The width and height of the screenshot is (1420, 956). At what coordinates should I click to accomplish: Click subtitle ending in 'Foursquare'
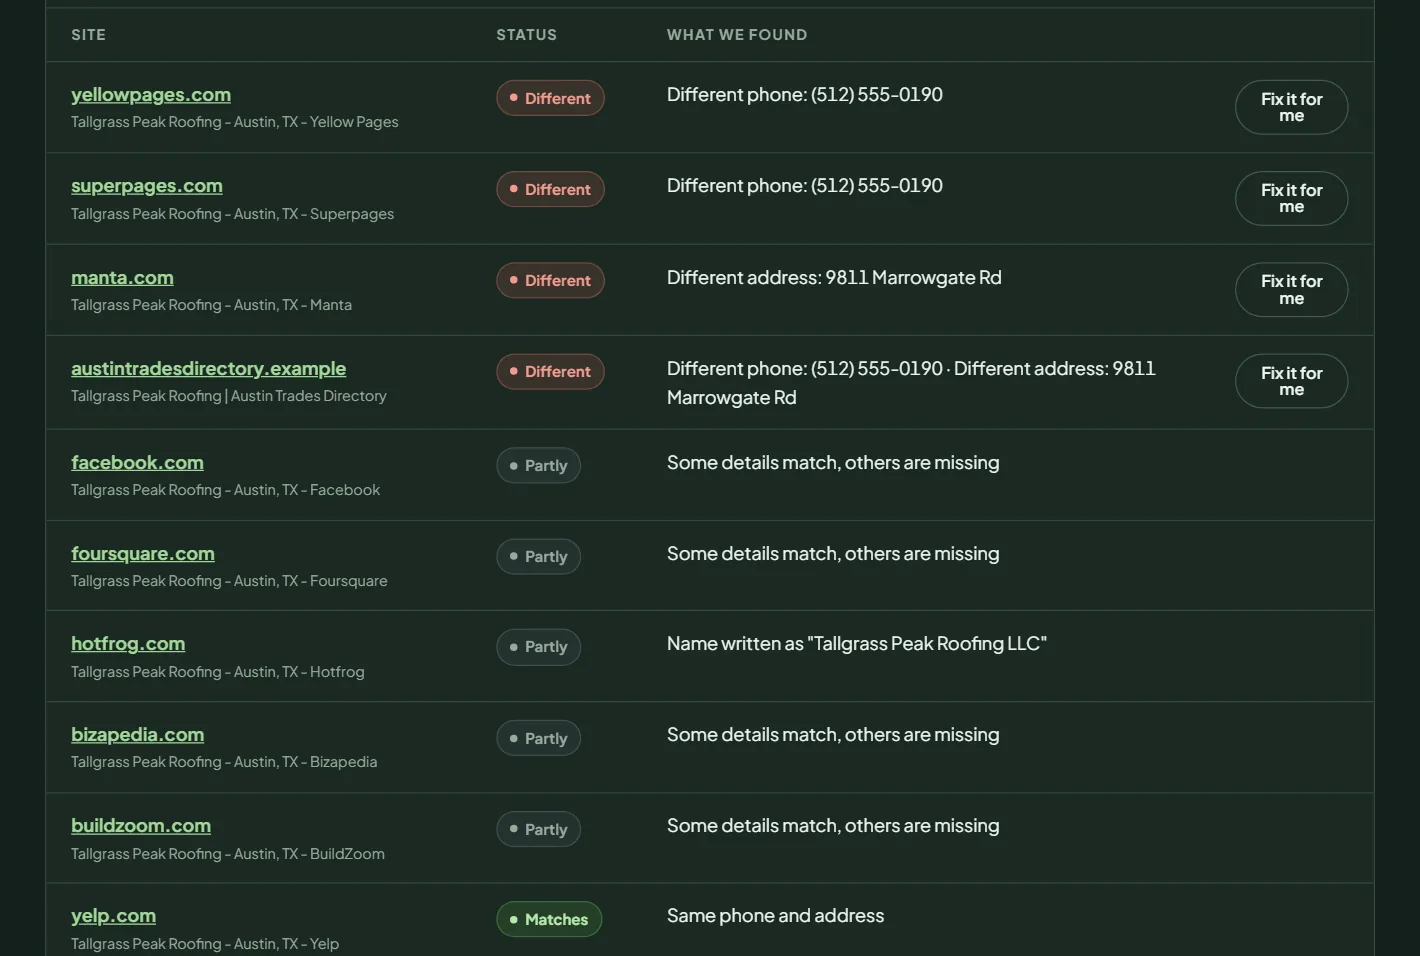coord(229,581)
